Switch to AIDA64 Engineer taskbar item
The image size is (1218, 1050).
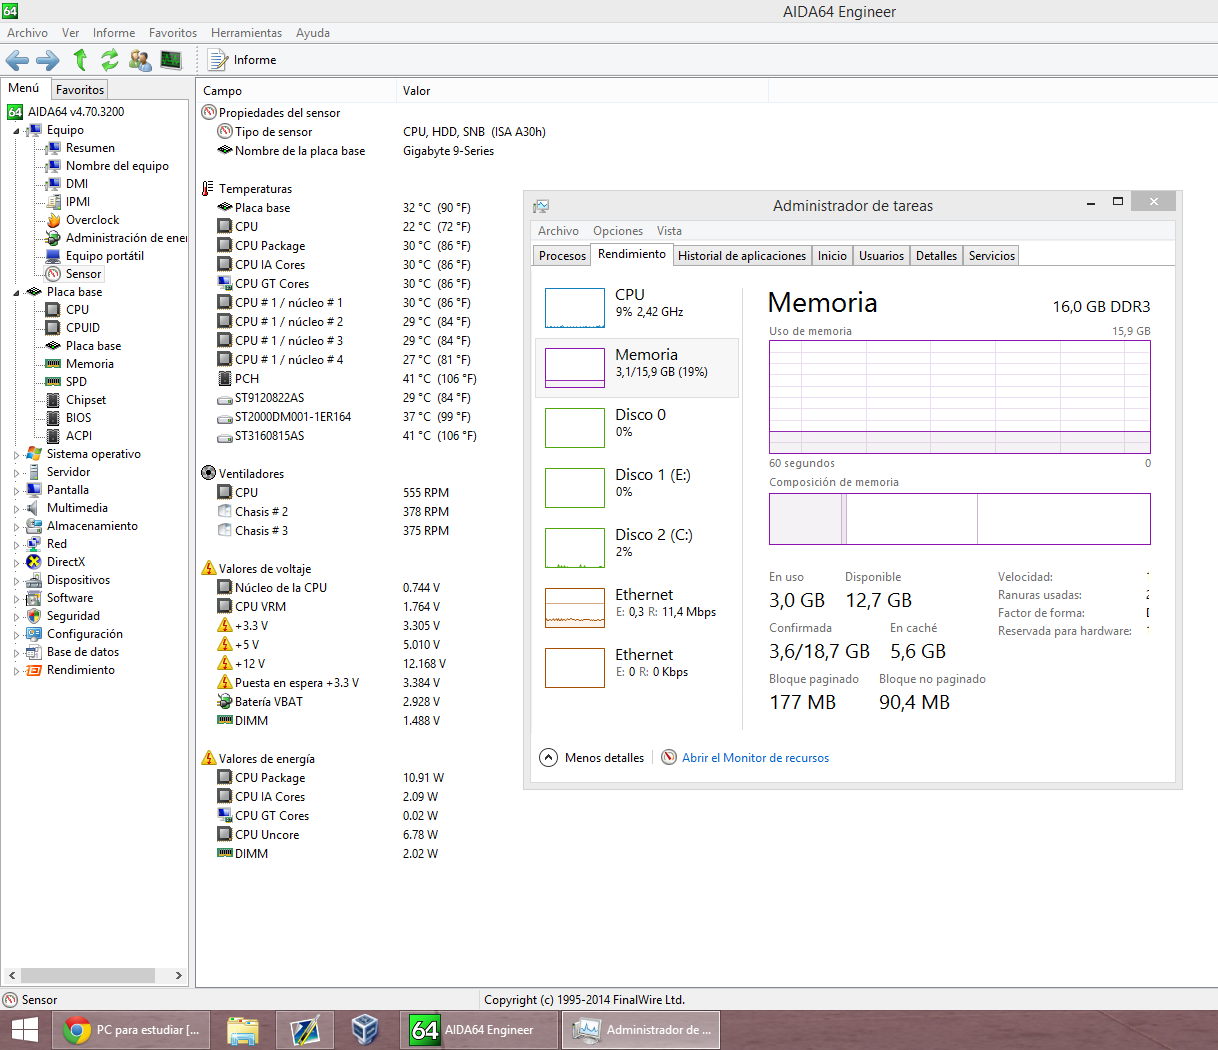click(479, 1030)
